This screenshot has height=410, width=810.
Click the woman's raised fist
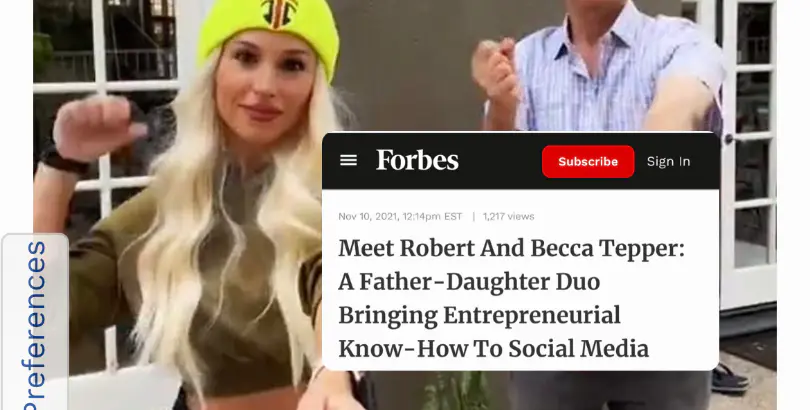[x=96, y=127]
